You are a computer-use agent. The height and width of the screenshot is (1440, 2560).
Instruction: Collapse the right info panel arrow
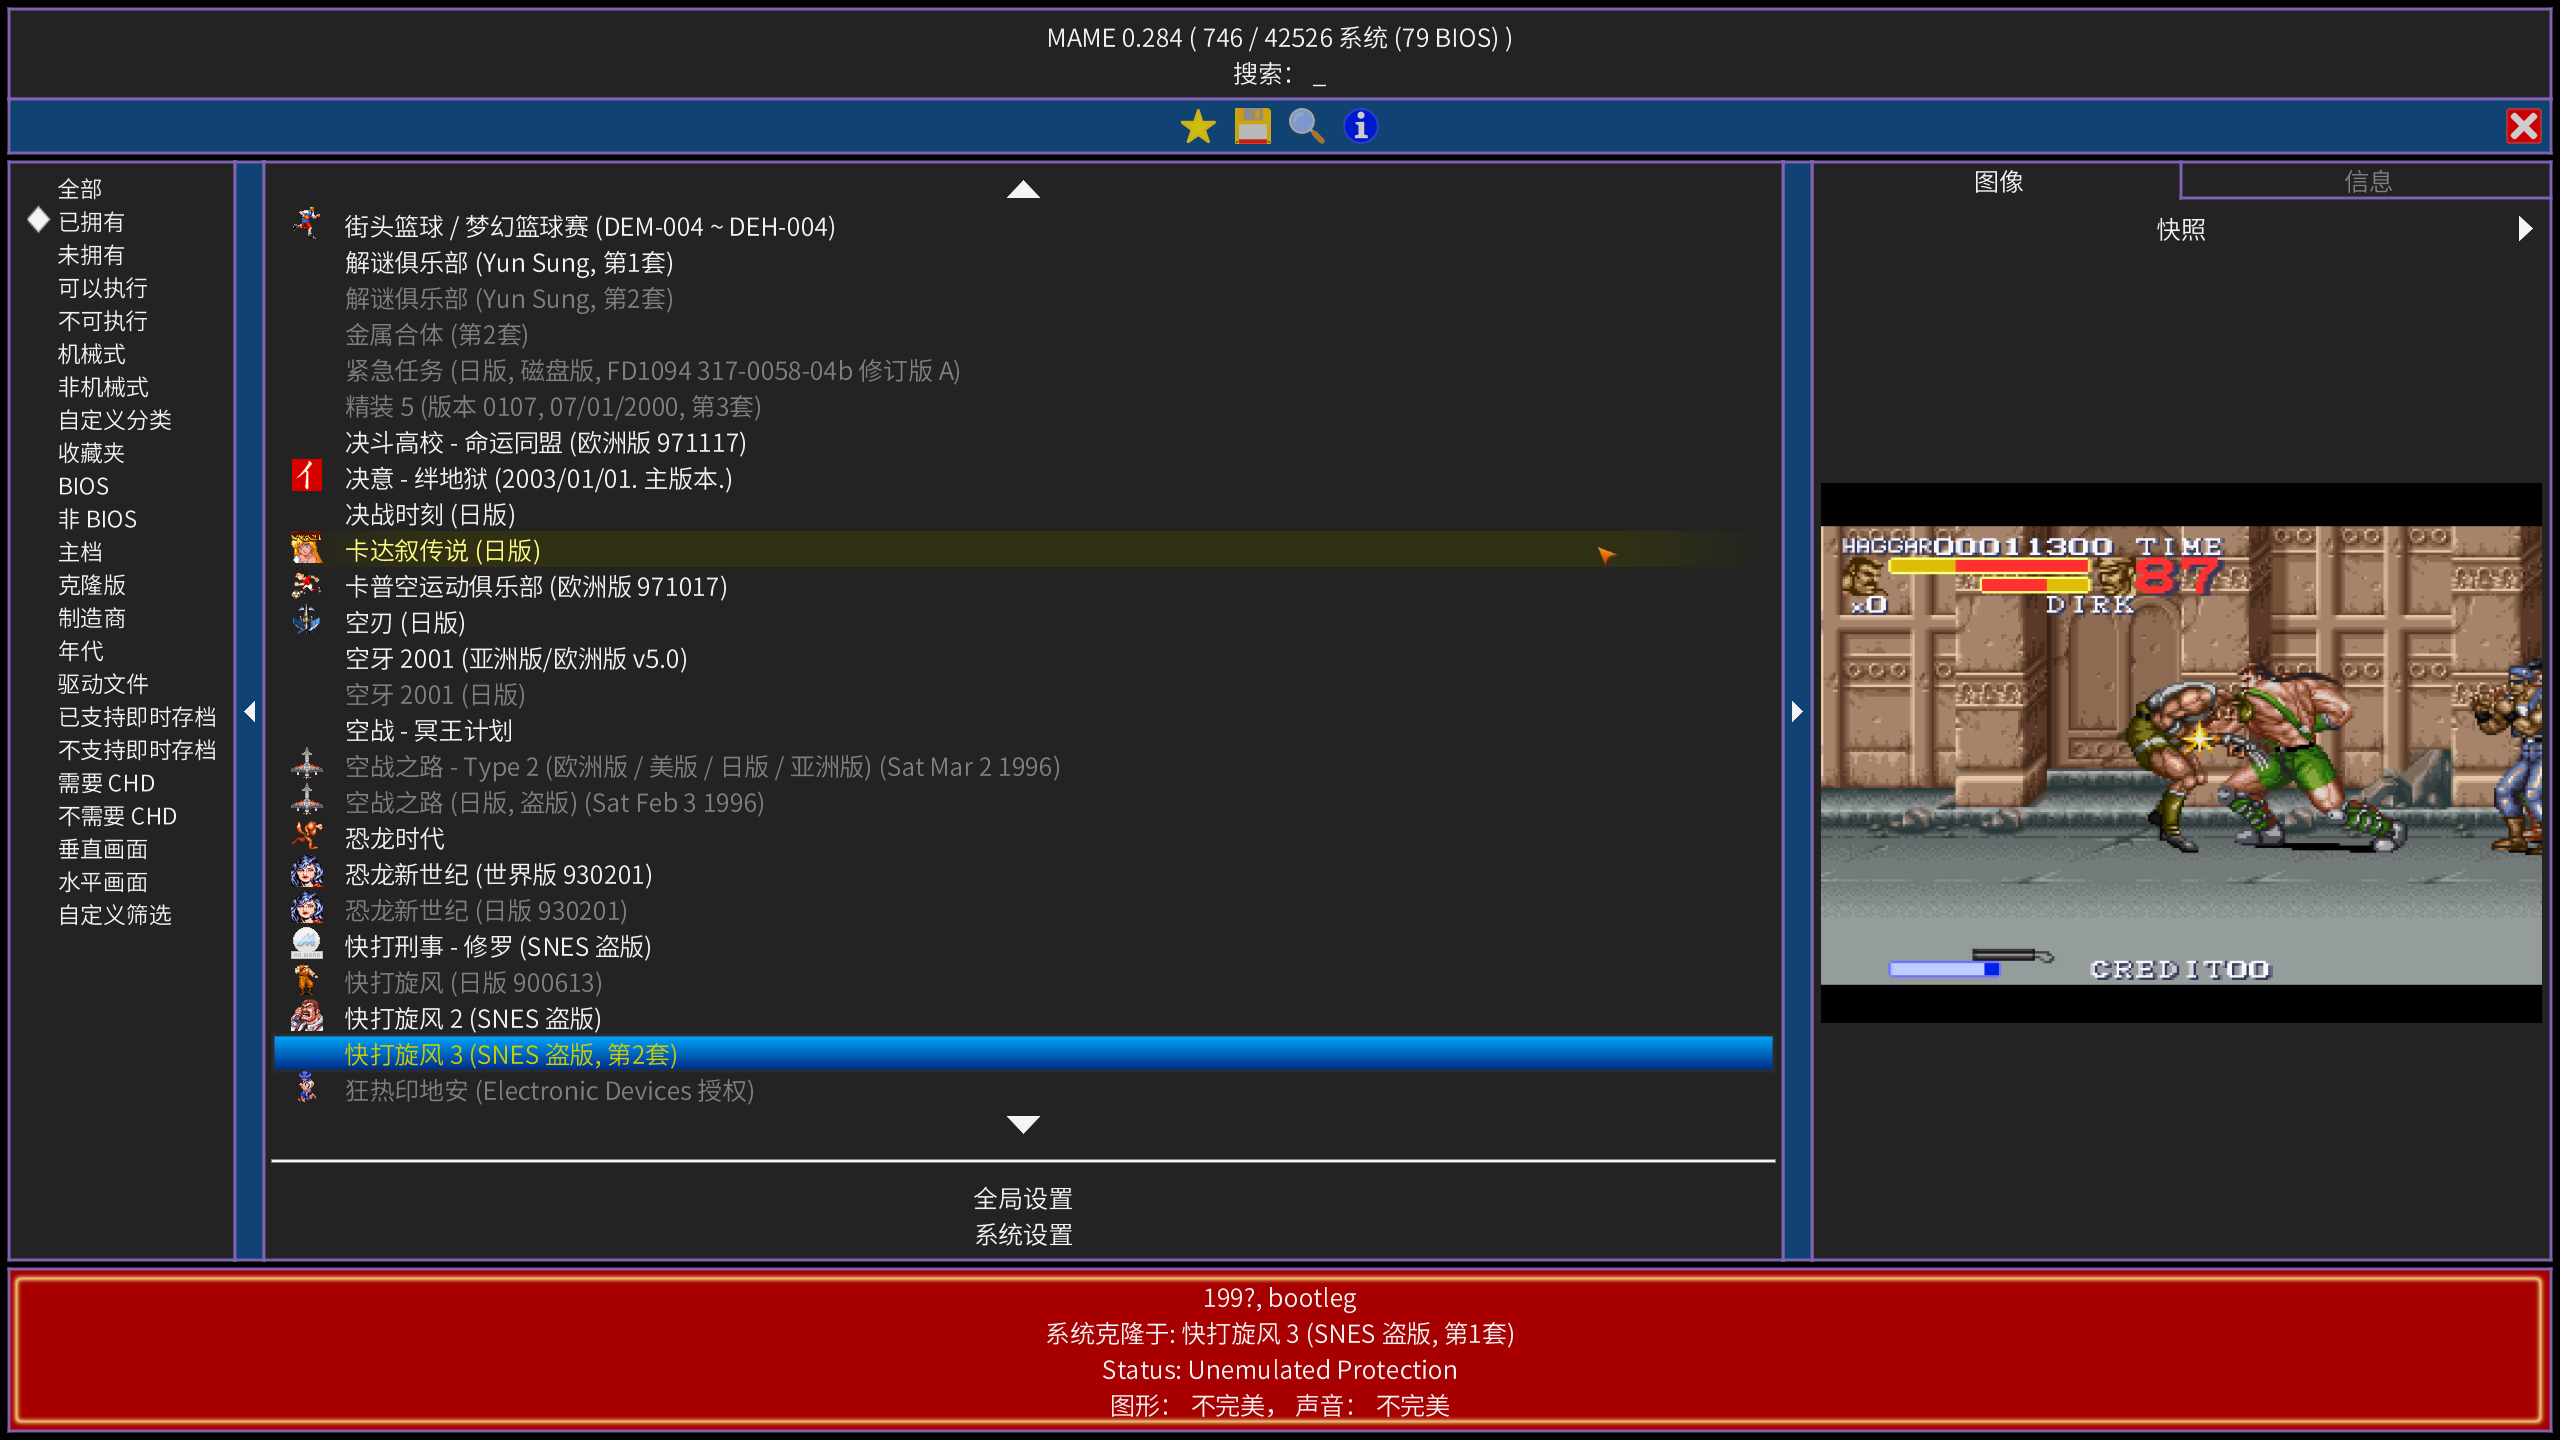click(1797, 711)
